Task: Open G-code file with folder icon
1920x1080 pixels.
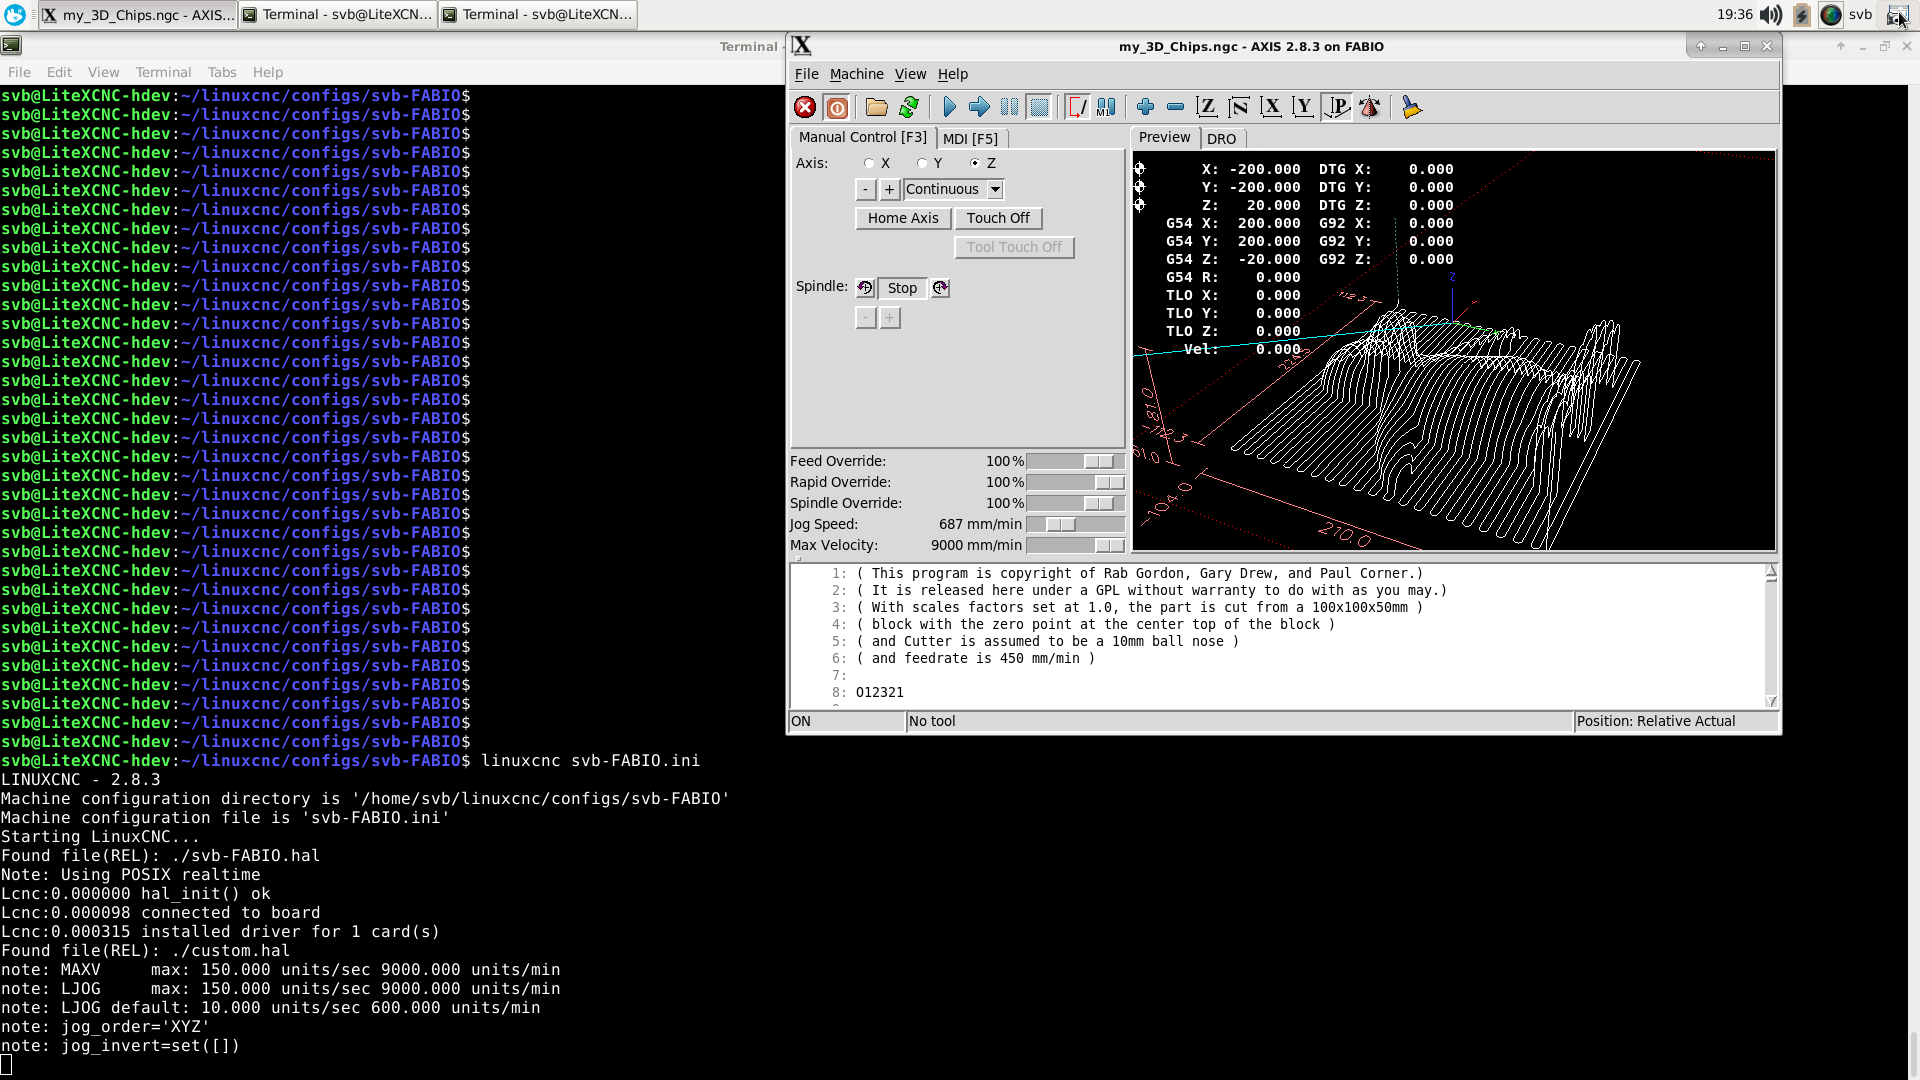Action: coord(877,107)
